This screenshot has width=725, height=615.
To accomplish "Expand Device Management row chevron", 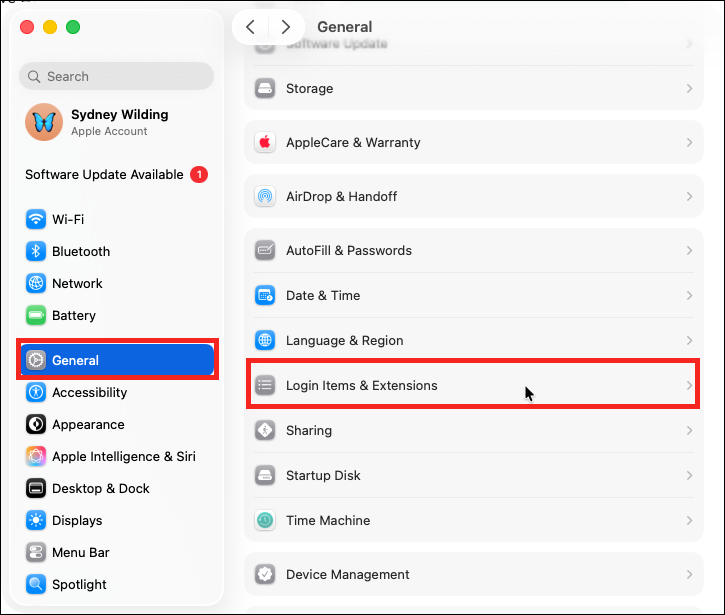I will 689,574.
